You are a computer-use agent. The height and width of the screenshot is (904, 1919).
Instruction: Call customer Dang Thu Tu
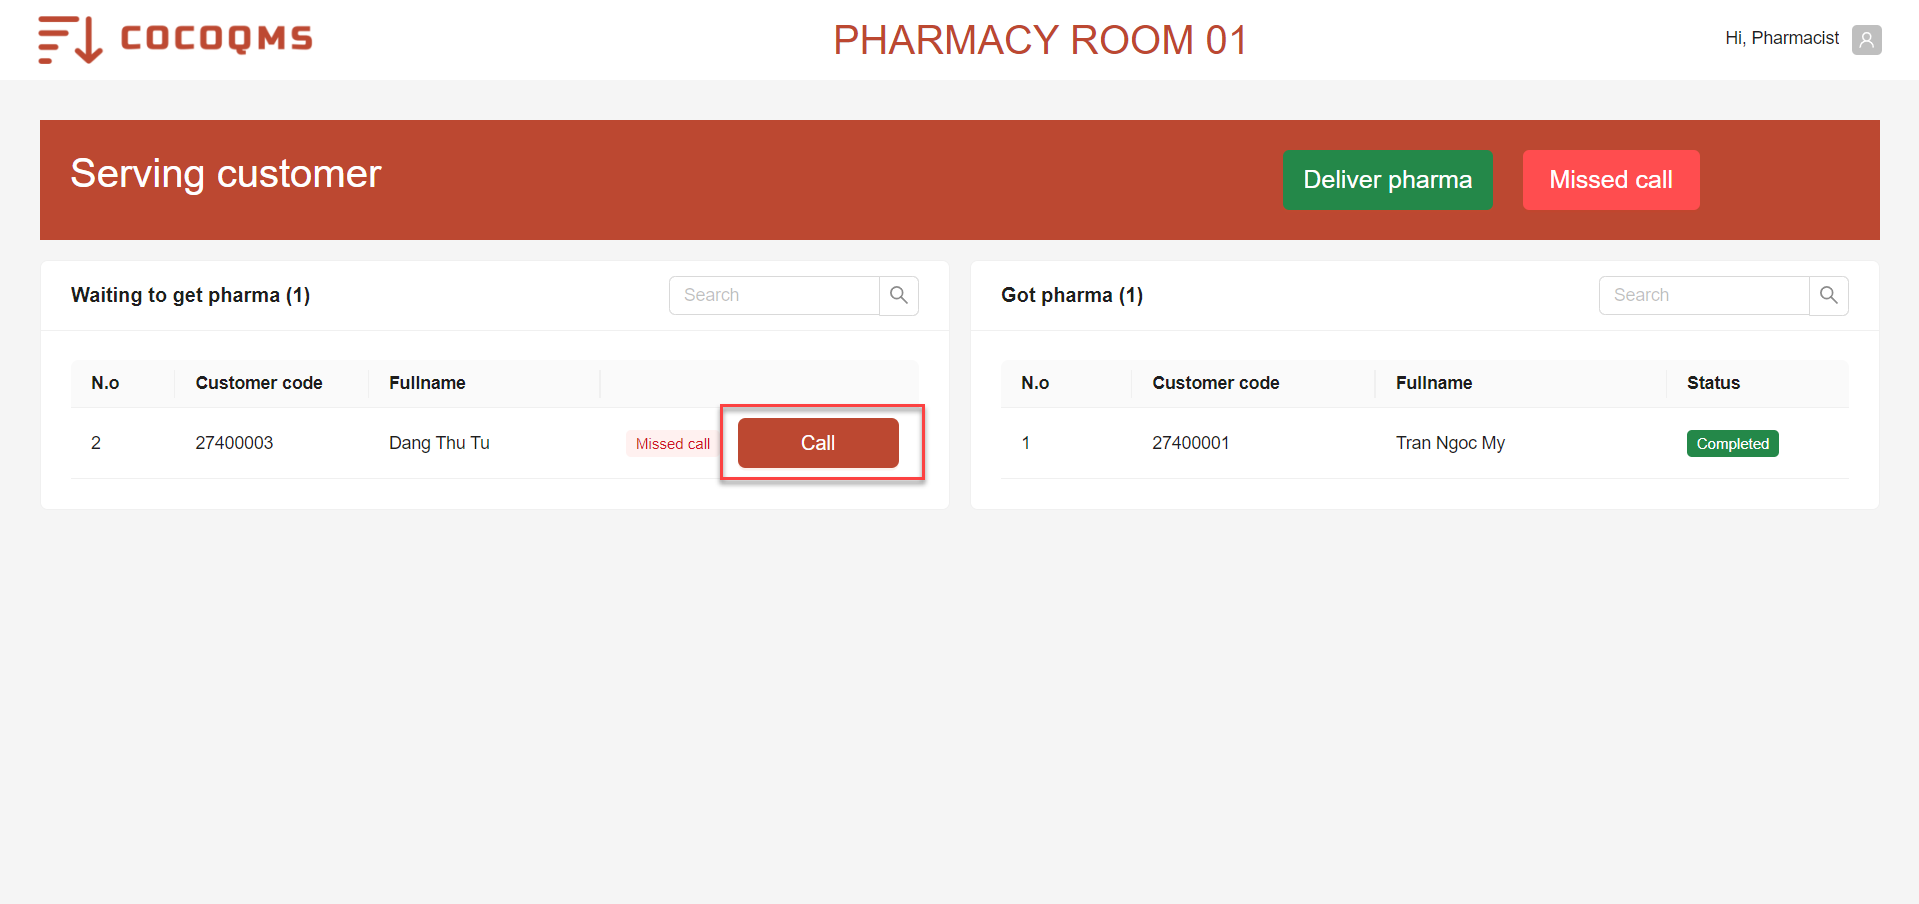point(818,443)
